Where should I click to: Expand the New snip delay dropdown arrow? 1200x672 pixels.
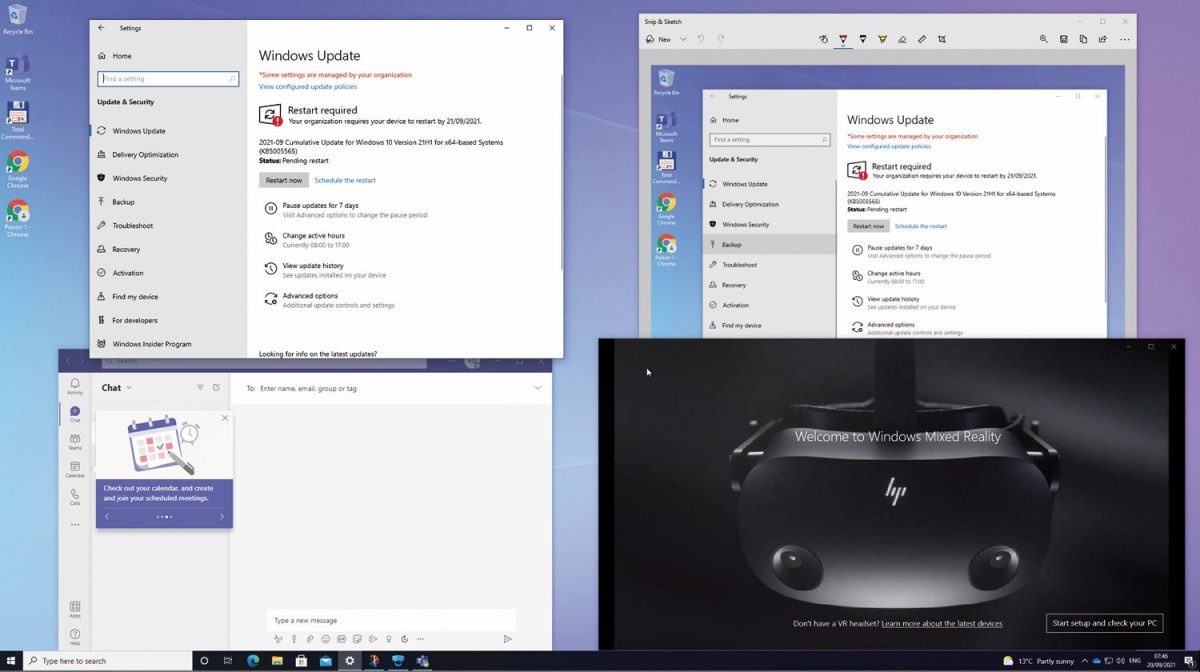pyautogui.click(x=683, y=39)
